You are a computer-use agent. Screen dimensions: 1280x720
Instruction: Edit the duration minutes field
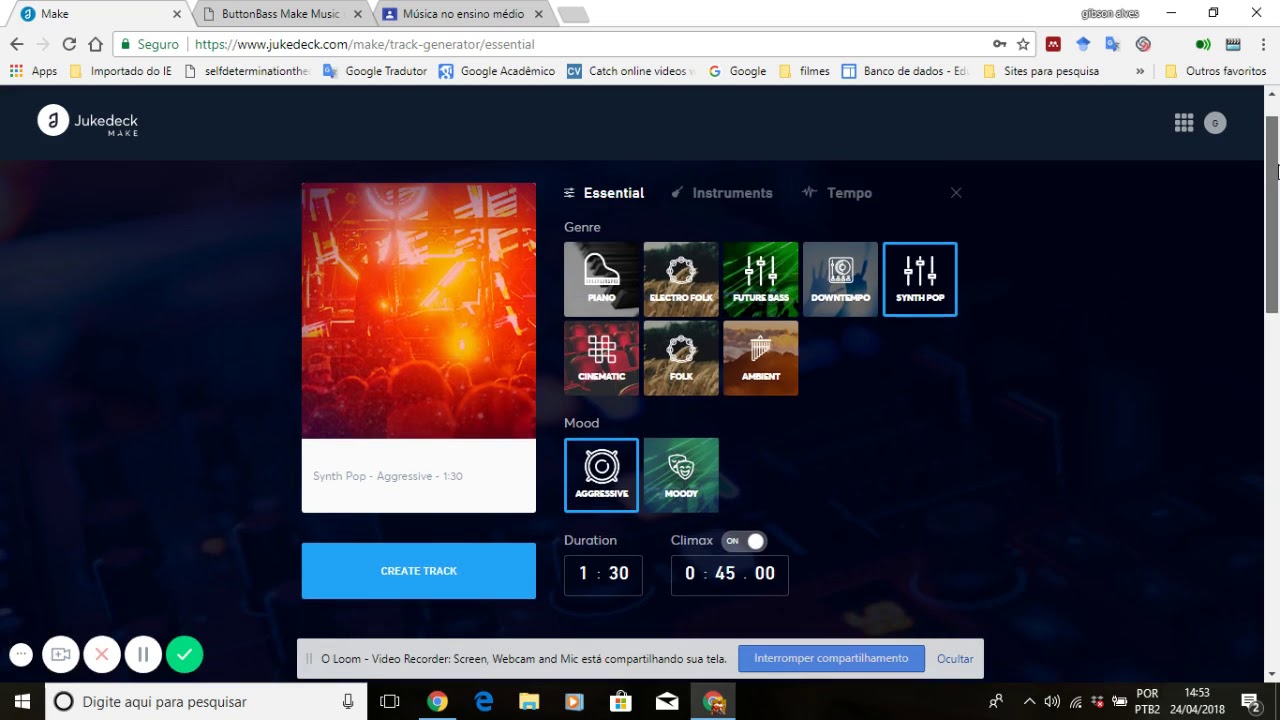pos(583,574)
